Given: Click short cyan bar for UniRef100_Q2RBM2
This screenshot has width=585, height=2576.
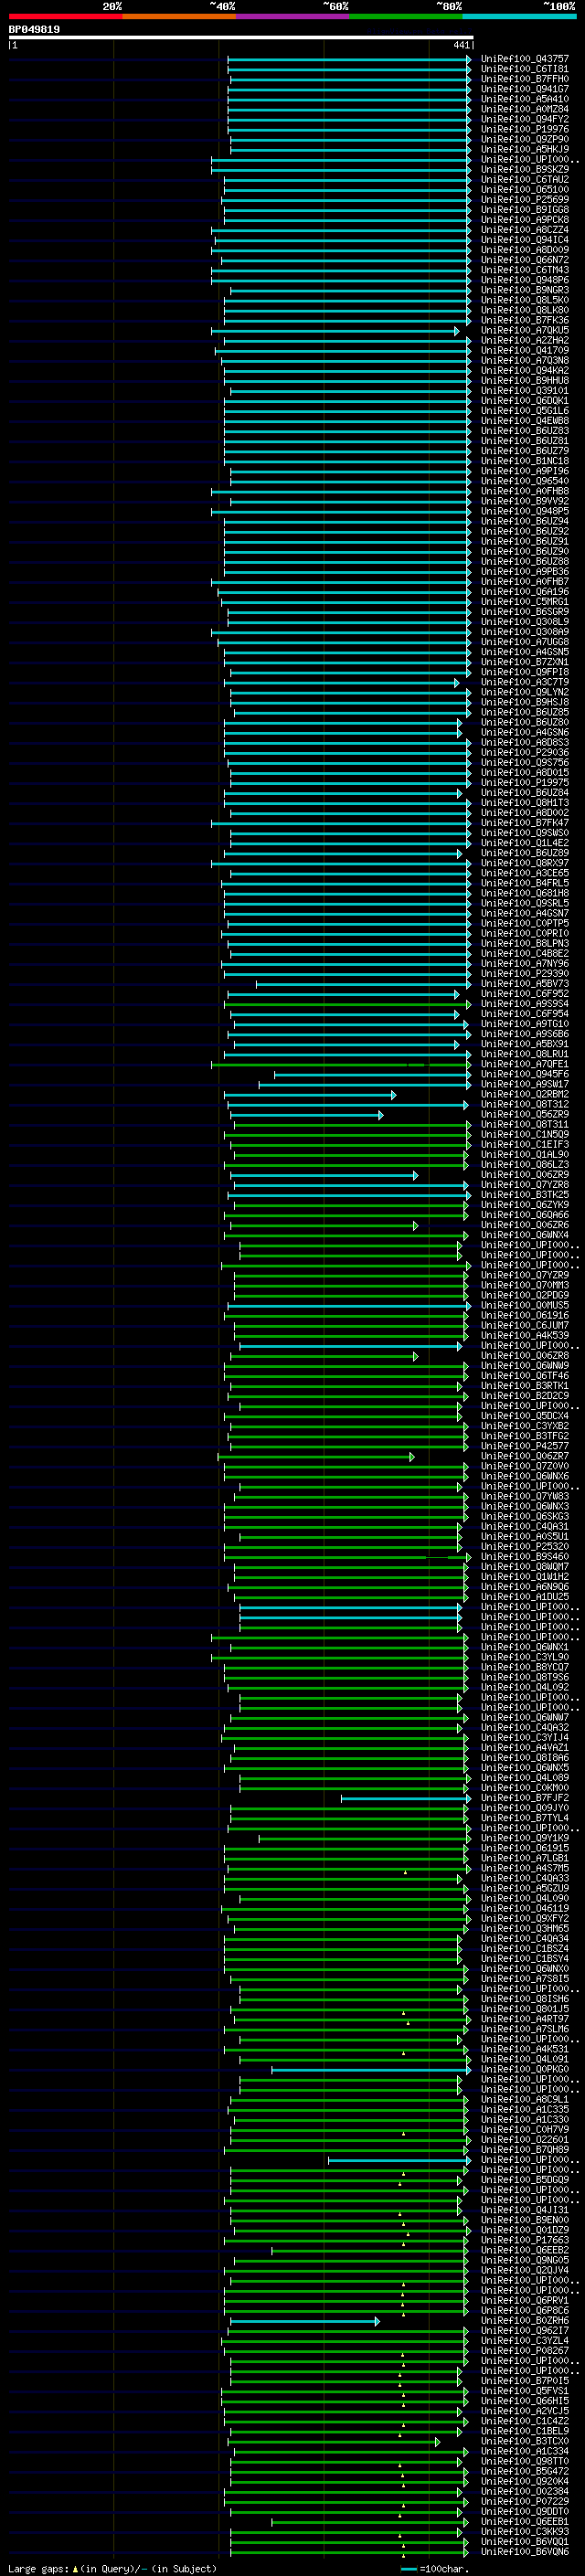Looking at the screenshot, I should (310, 1095).
